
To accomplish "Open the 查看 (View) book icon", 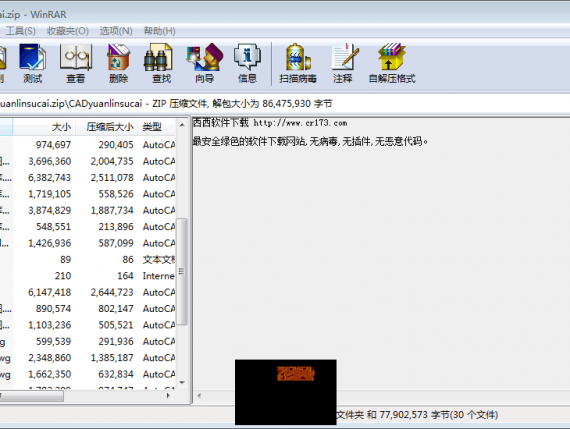I will (x=76, y=63).
